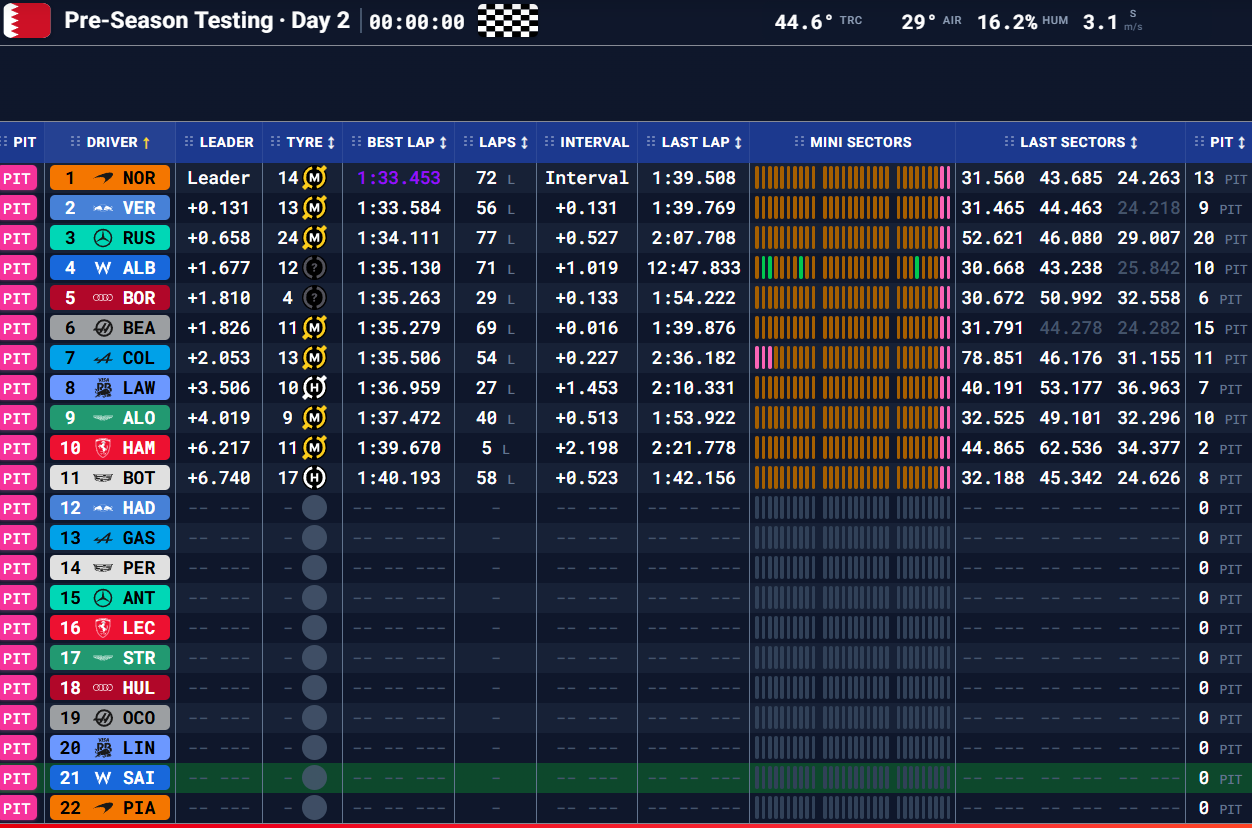Click the Mercedes logo on RUS badge
The image size is (1252, 828).
tap(101, 238)
